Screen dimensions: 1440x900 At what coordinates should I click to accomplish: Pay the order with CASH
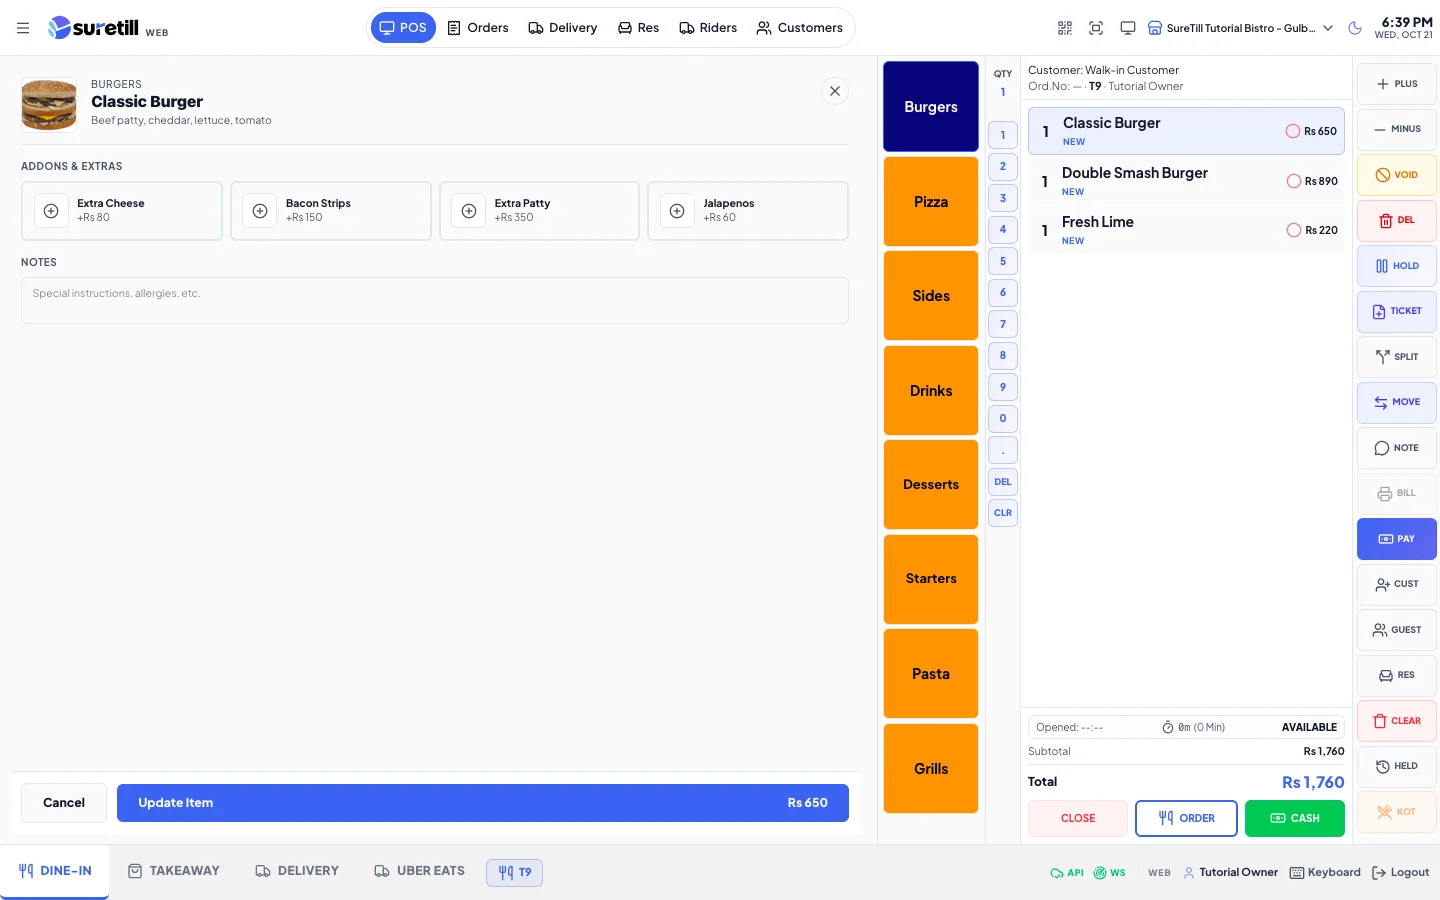click(1295, 818)
